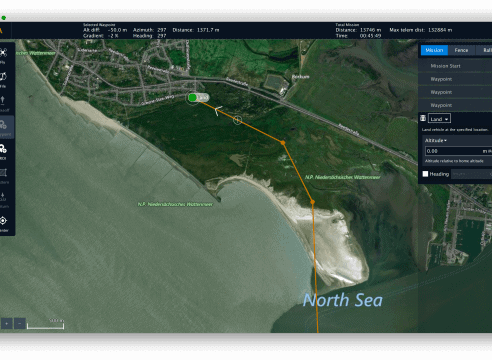Screen dimensions: 492x360
Task: Zoom out the map with minus button
Action: click(x=20, y=323)
